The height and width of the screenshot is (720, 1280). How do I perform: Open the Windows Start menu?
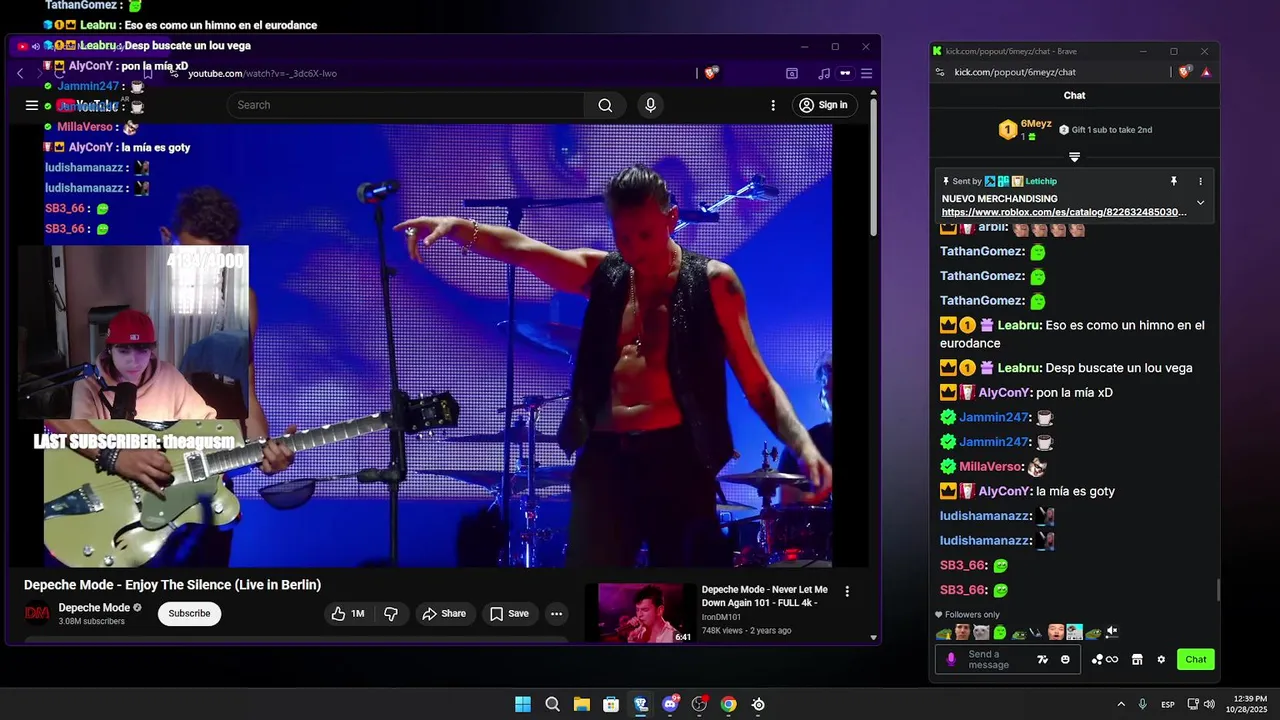click(523, 704)
